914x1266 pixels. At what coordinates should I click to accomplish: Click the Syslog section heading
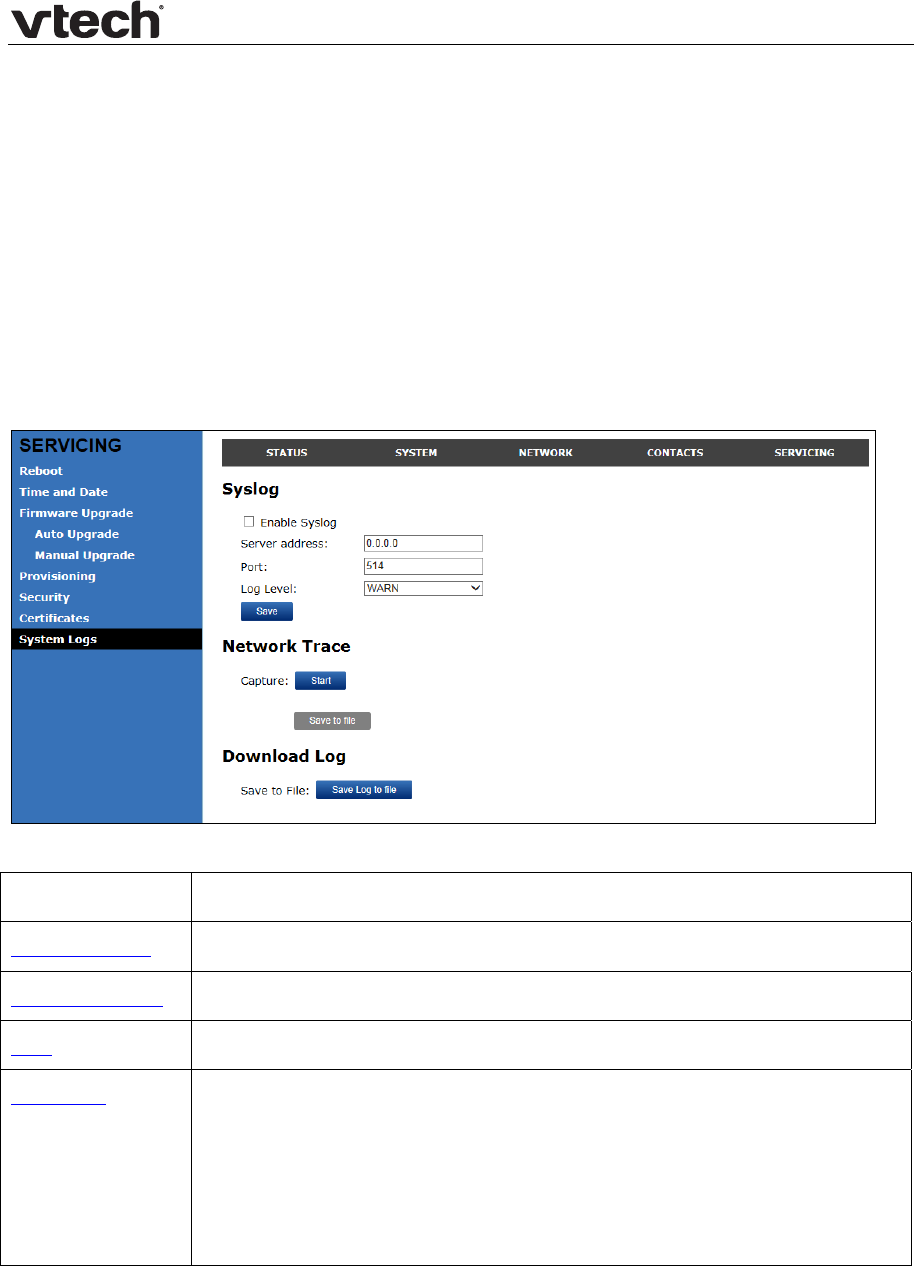(x=251, y=490)
